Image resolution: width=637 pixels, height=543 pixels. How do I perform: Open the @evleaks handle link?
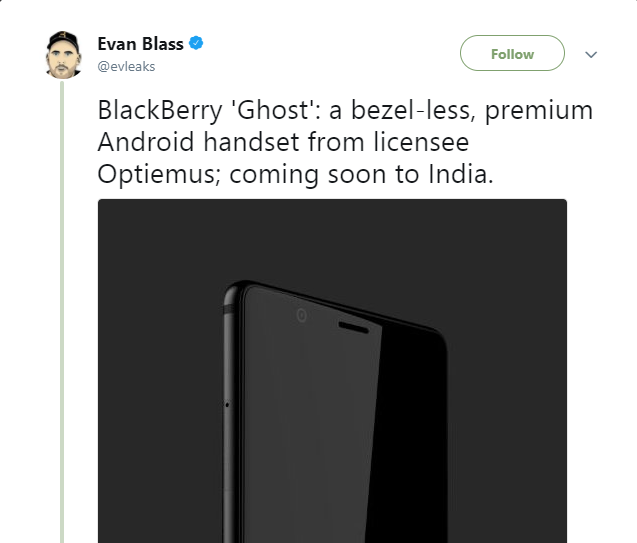point(126,67)
